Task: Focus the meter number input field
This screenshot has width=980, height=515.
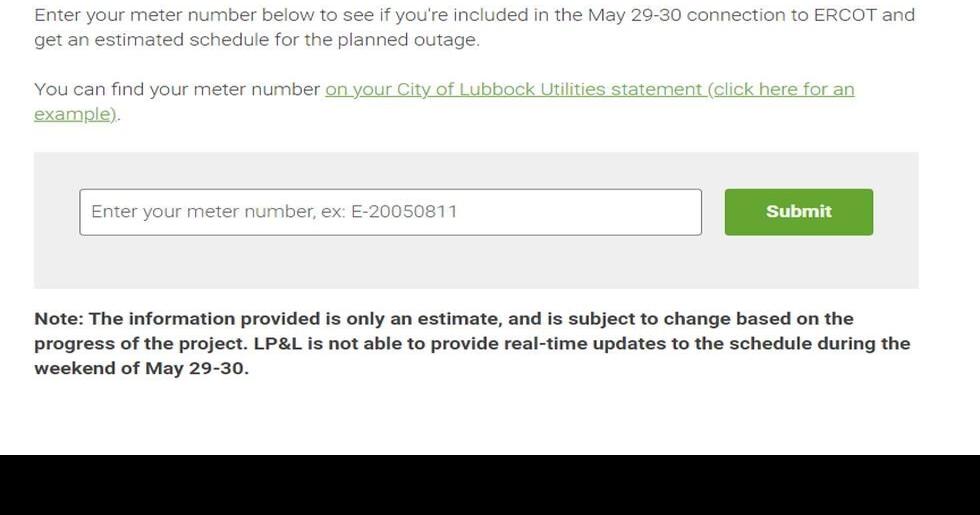Action: pyautogui.click(x=390, y=212)
